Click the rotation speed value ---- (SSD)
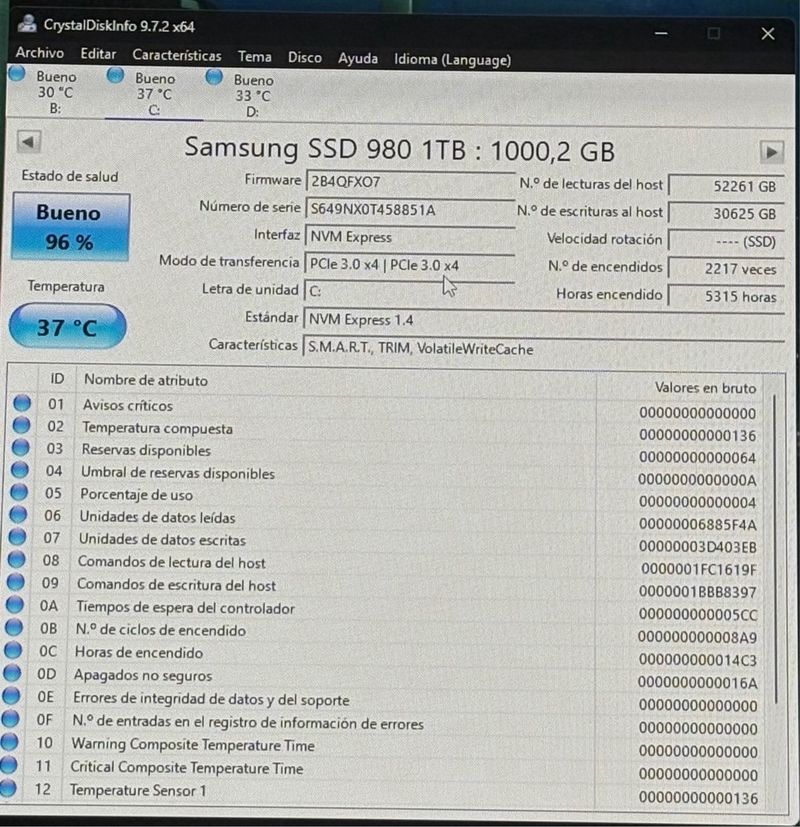The image size is (800, 827). pos(726,241)
